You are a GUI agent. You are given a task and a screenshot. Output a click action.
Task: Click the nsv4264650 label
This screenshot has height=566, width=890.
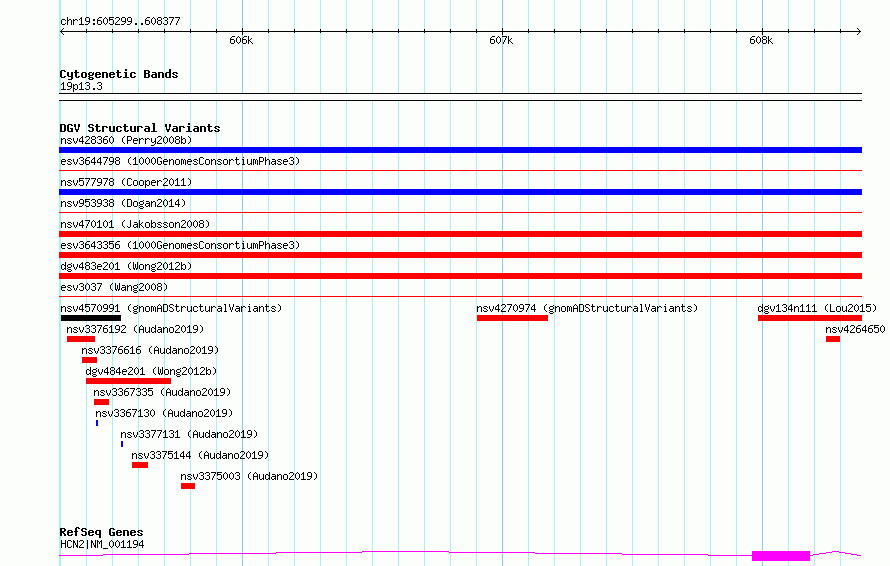[855, 329]
